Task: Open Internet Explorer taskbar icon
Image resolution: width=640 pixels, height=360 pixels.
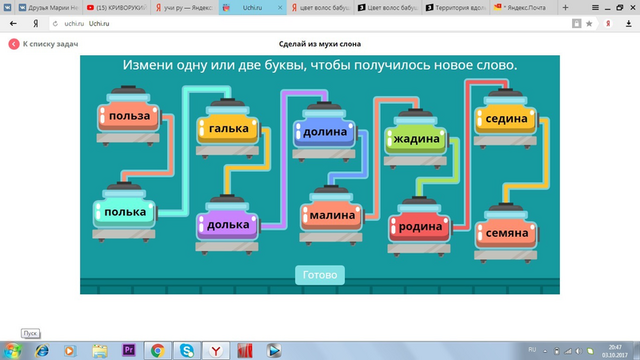Action: pyautogui.click(x=42, y=350)
